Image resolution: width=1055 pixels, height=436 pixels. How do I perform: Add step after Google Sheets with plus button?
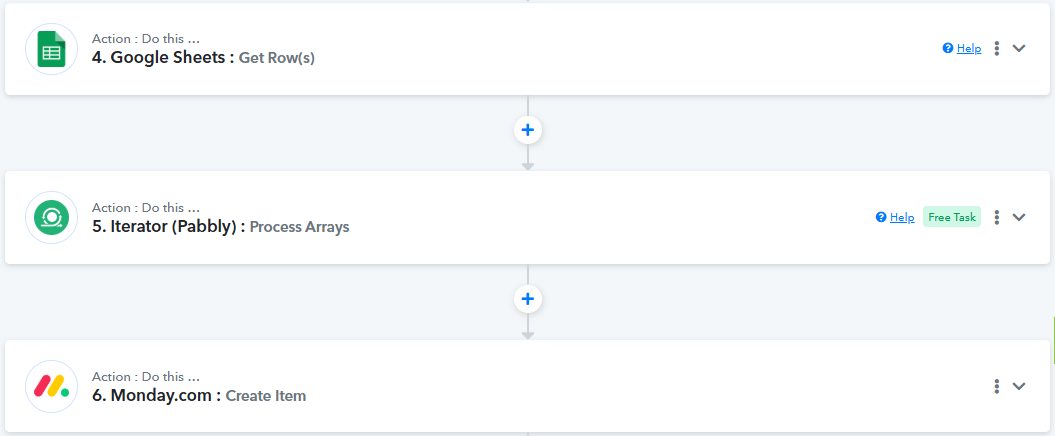tap(528, 129)
